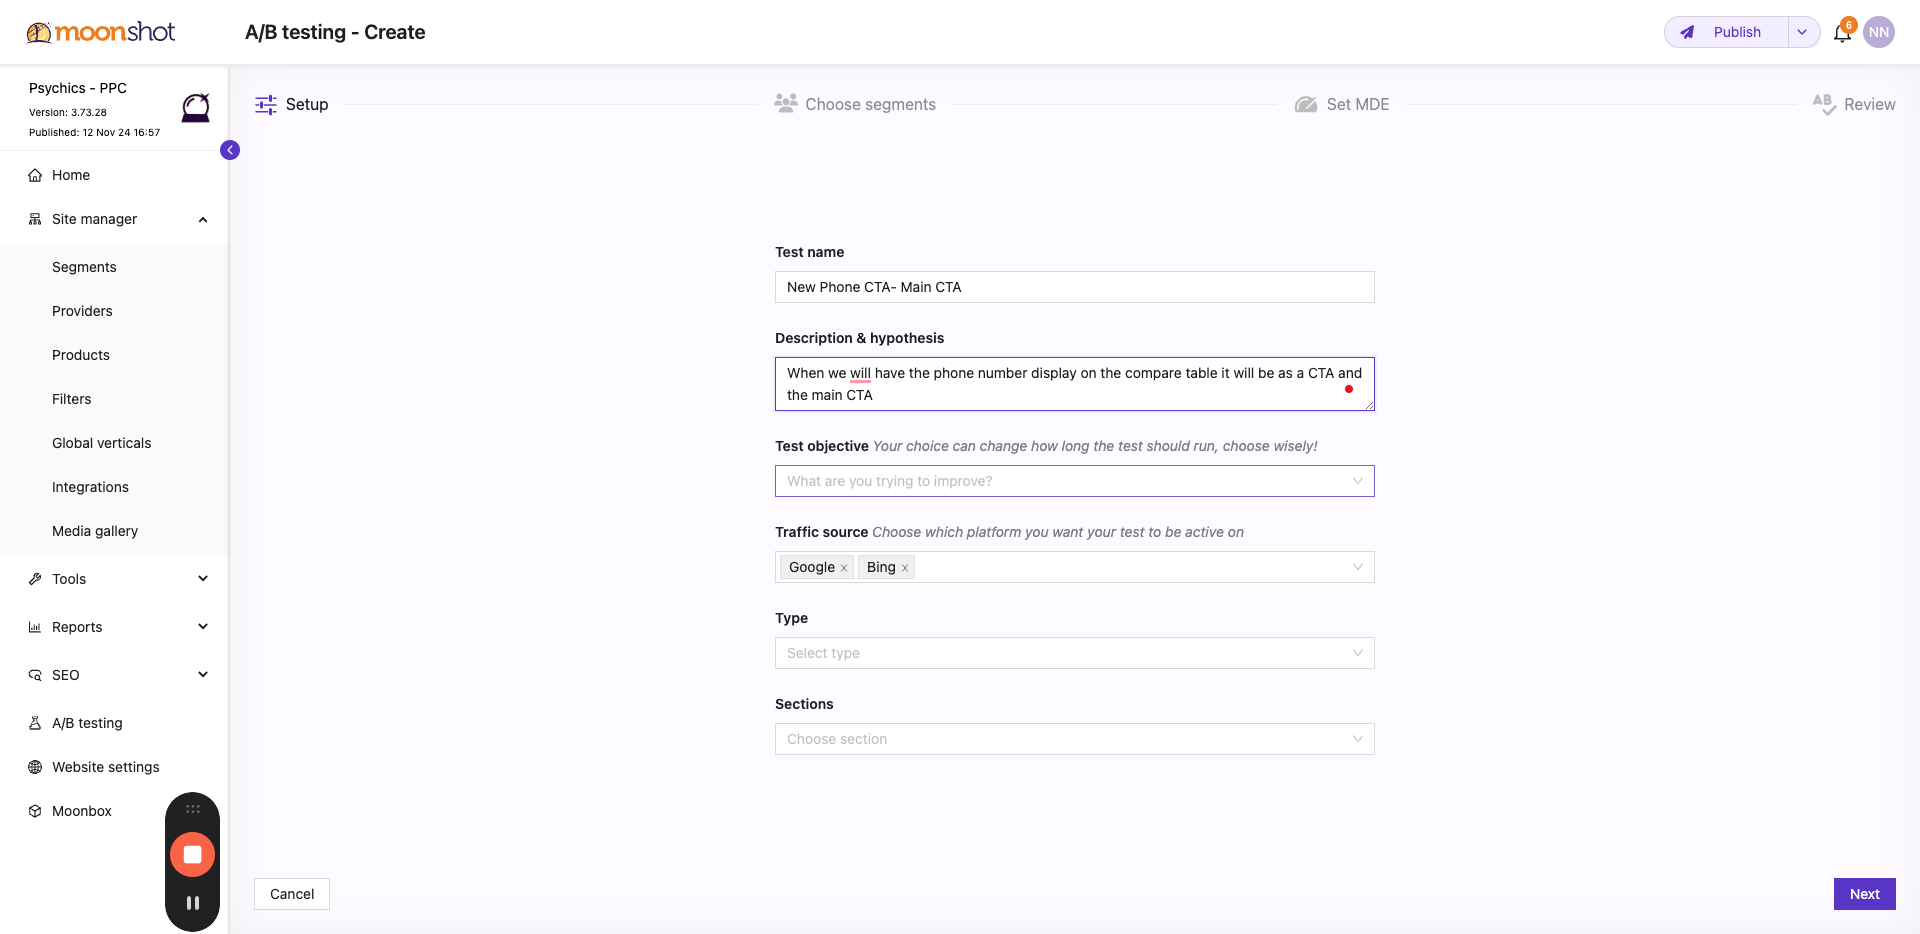The image size is (1920, 934).
Task: Click the Choose segments people icon
Action: (x=786, y=103)
